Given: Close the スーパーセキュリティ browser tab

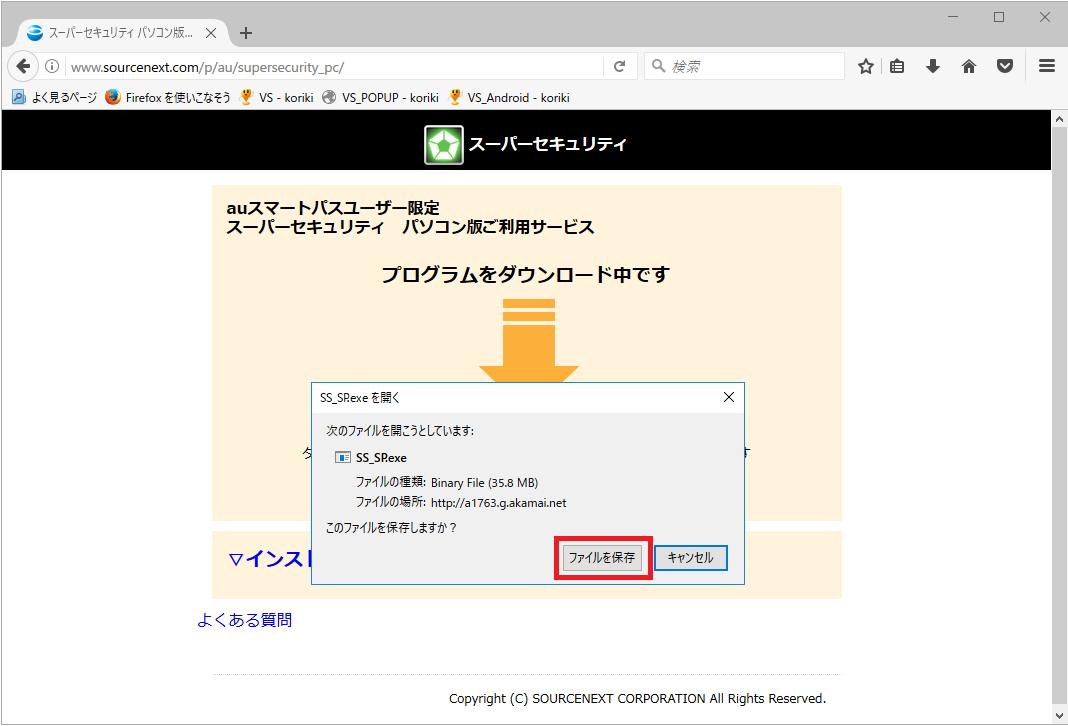Looking at the screenshot, I should [211, 33].
